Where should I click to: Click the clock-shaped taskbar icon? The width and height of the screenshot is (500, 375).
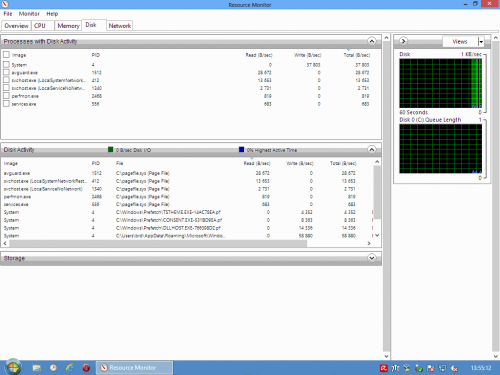53,368
